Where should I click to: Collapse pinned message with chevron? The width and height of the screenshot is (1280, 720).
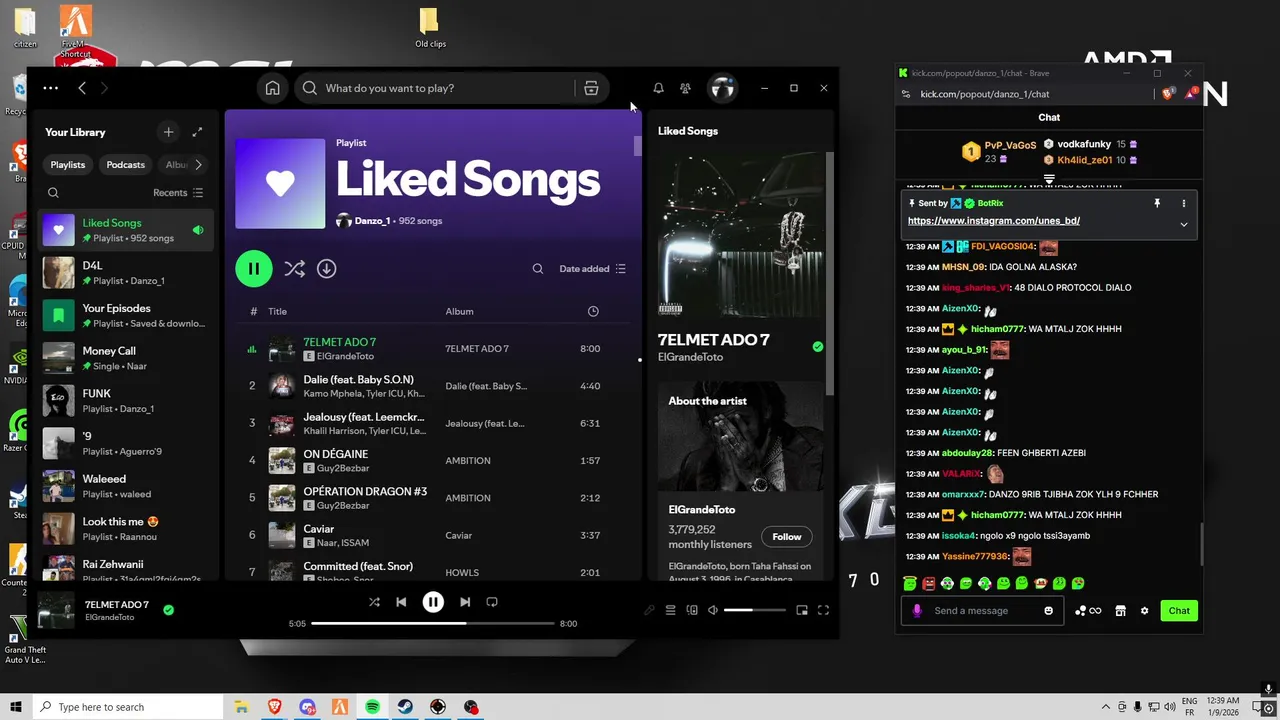point(1184,224)
